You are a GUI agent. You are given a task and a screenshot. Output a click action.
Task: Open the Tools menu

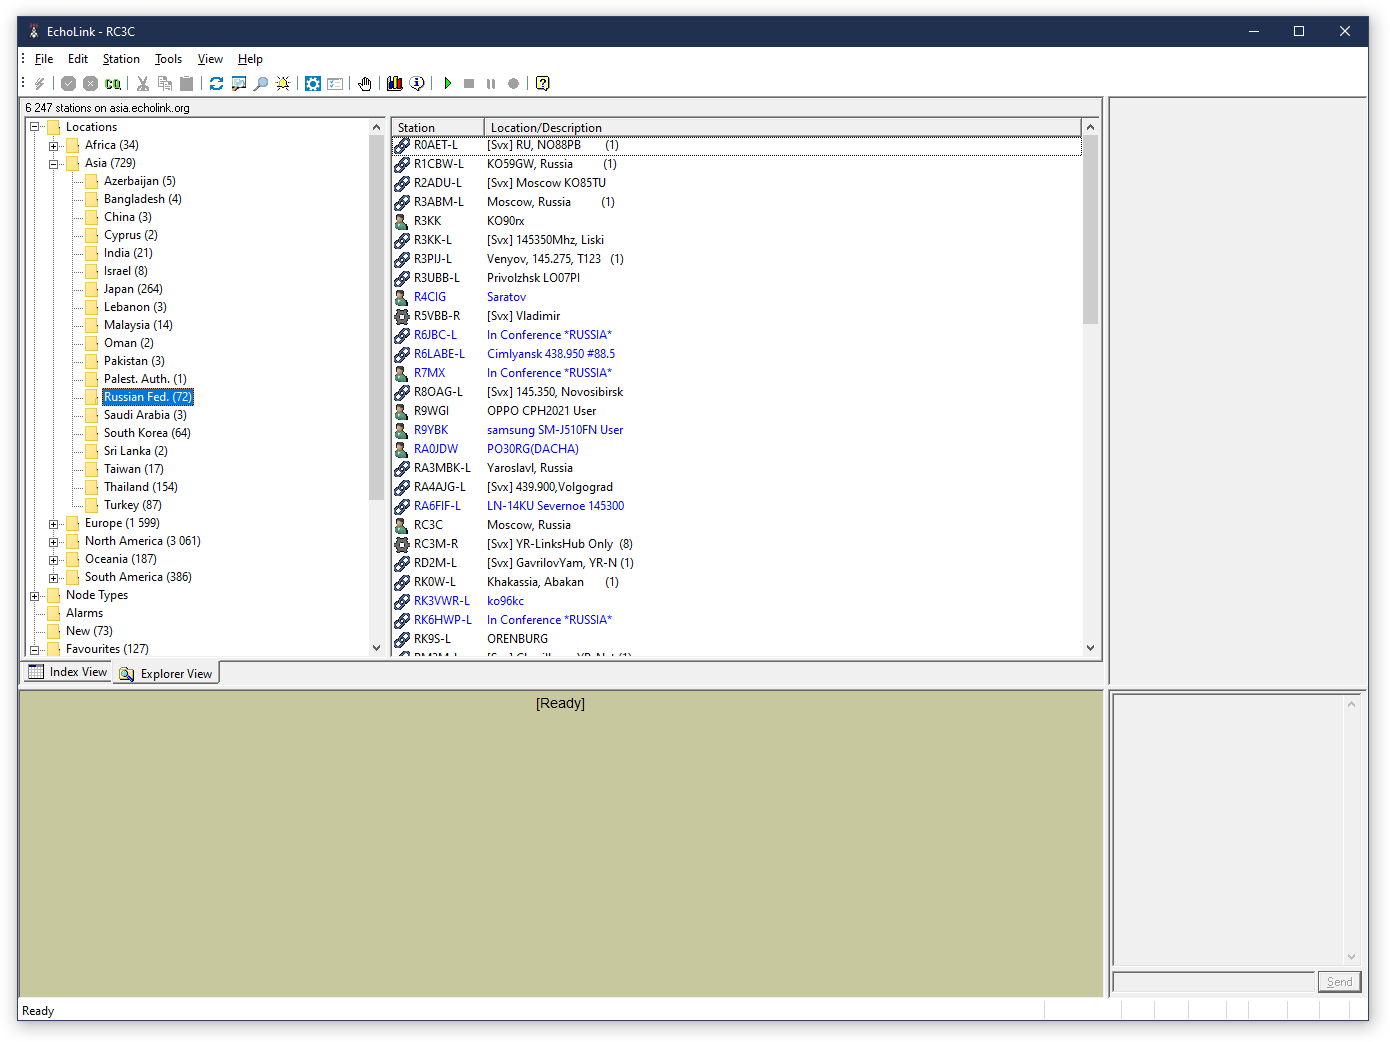(x=168, y=59)
